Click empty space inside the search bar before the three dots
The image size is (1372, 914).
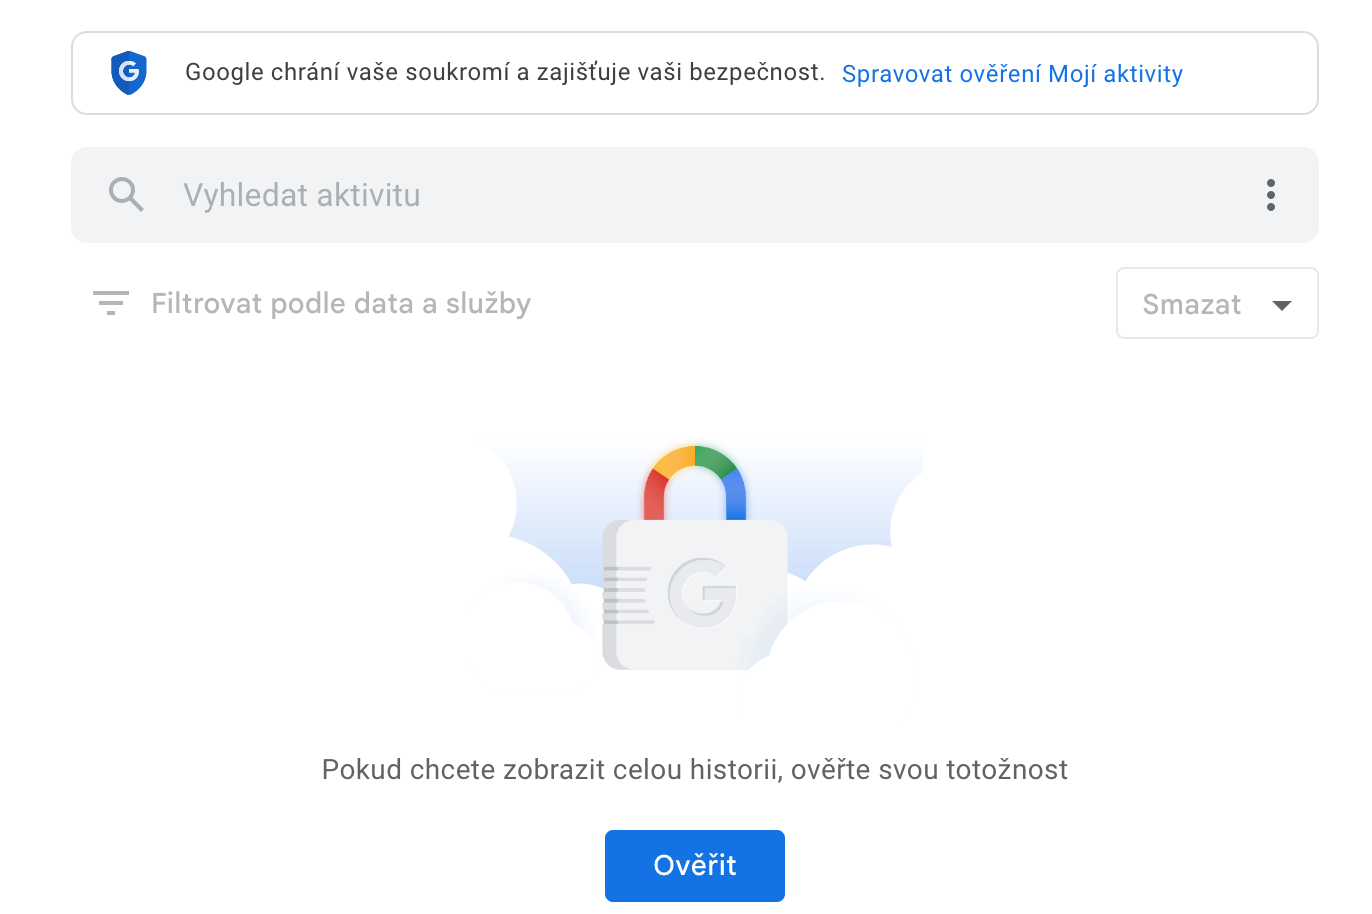[x=900, y=195]
